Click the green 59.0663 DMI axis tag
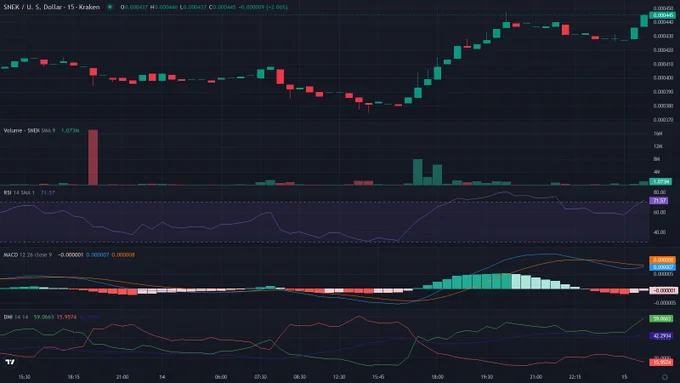The height and width of the screenshot is (383, 680). coord(661,319)
